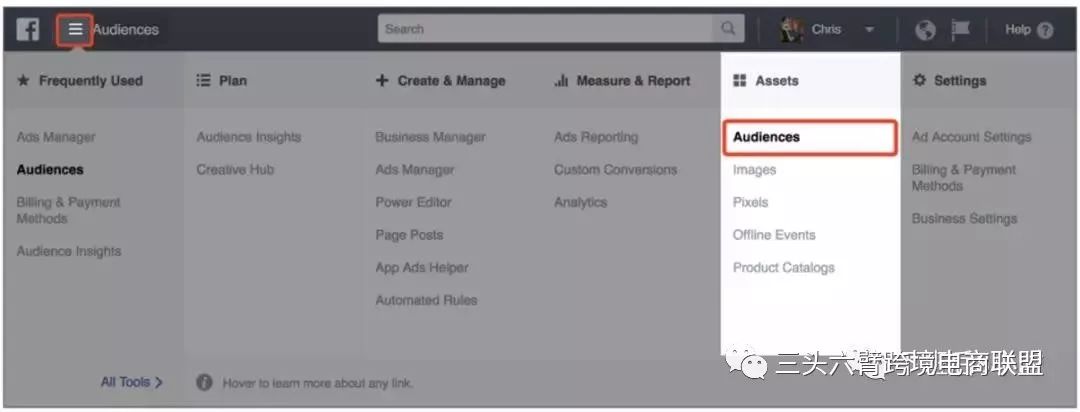
Task: Click the search magnifier icon
Action: click(x=727, y=29)
